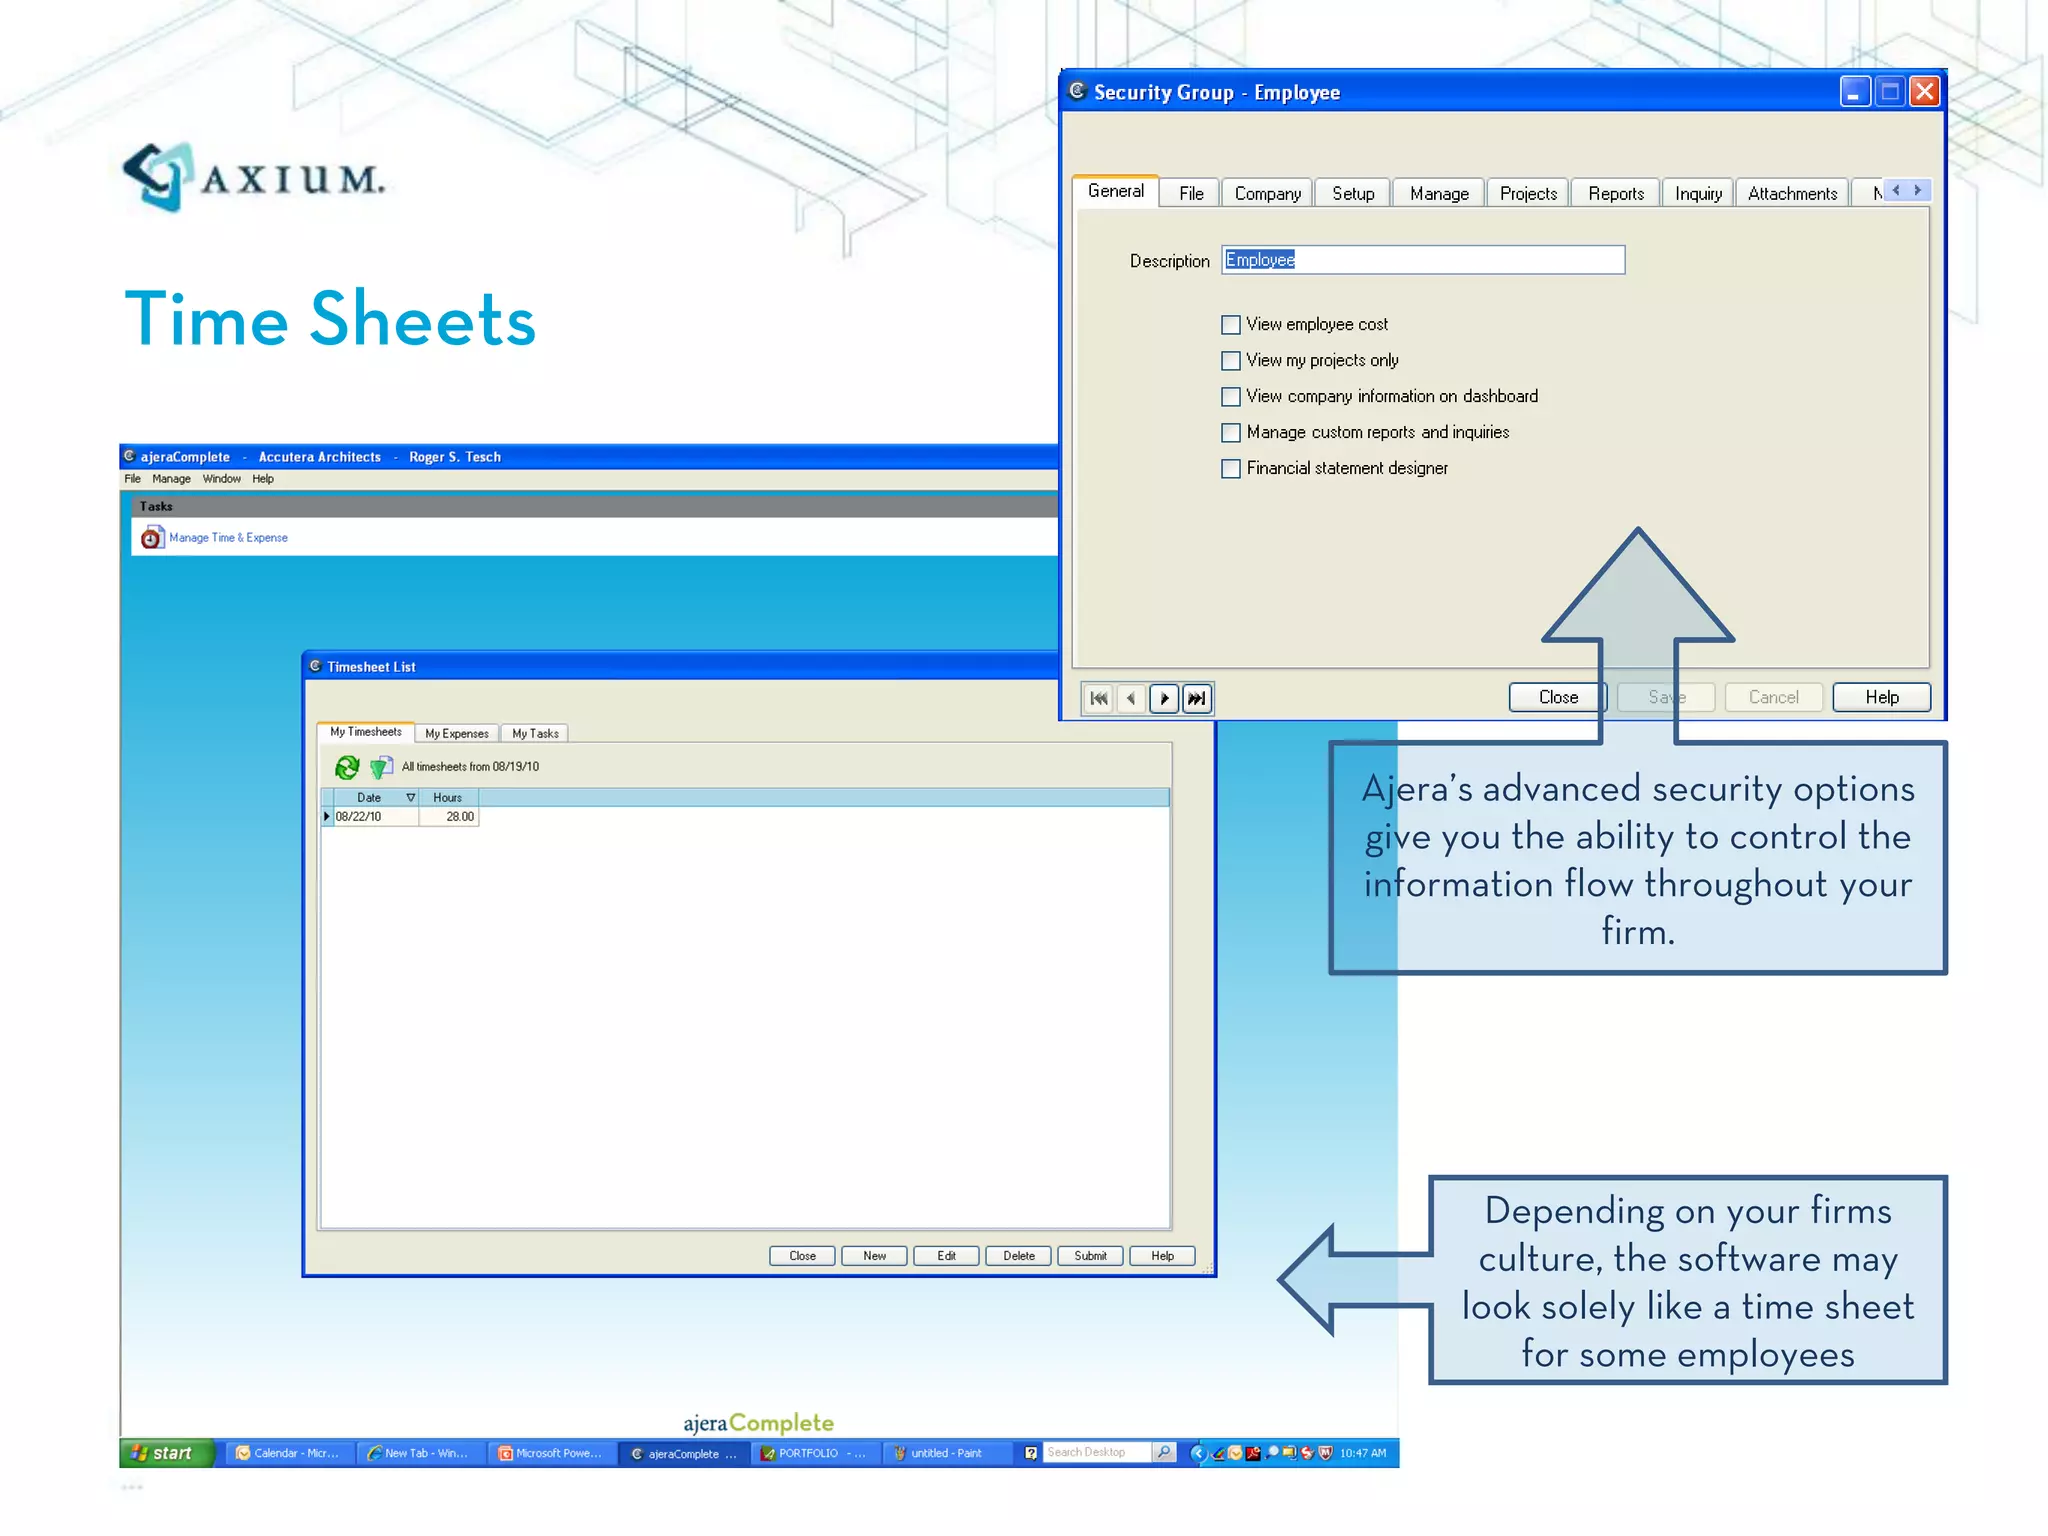This screenshot has width=2048, height=1536.
Task: Jump to the last record arrow
Action: click(x=1197, y=698)
